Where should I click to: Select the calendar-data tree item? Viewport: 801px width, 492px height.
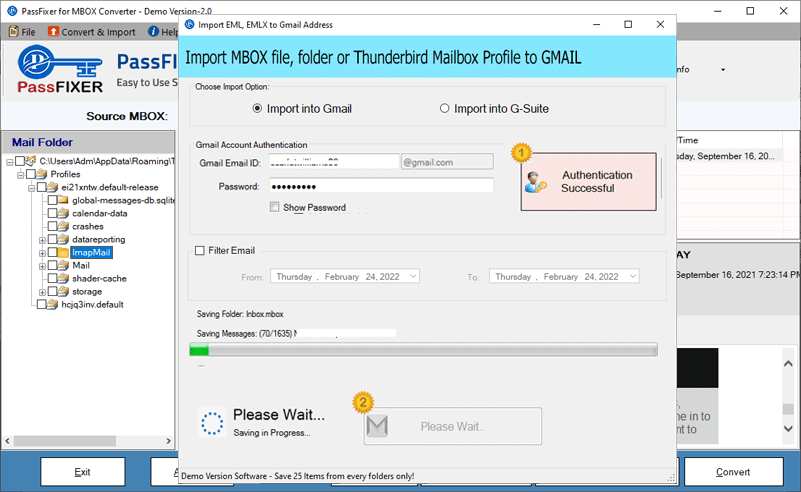100,213
